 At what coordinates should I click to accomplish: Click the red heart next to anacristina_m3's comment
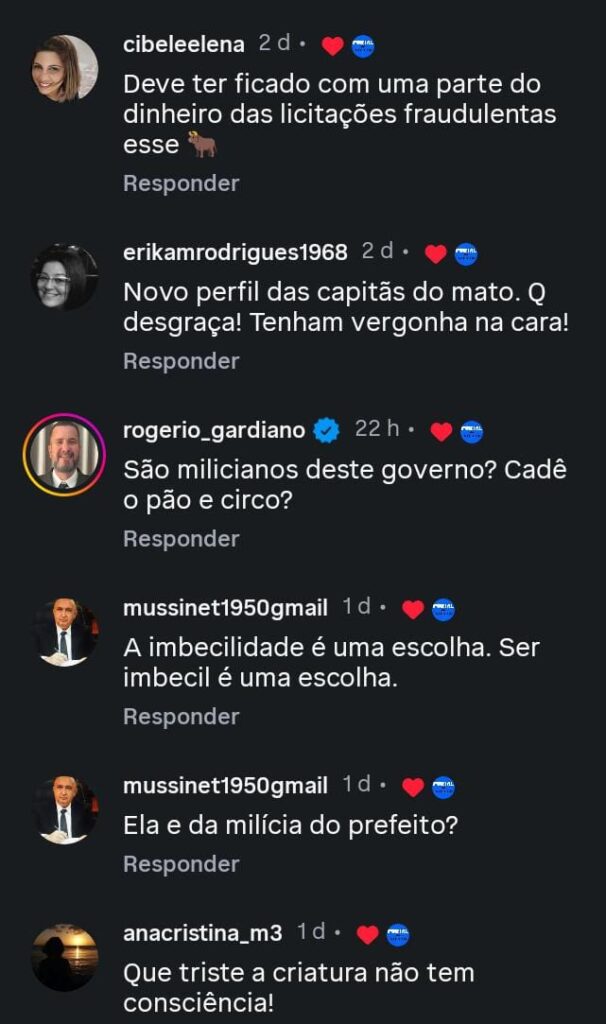(x=368, y=934)
